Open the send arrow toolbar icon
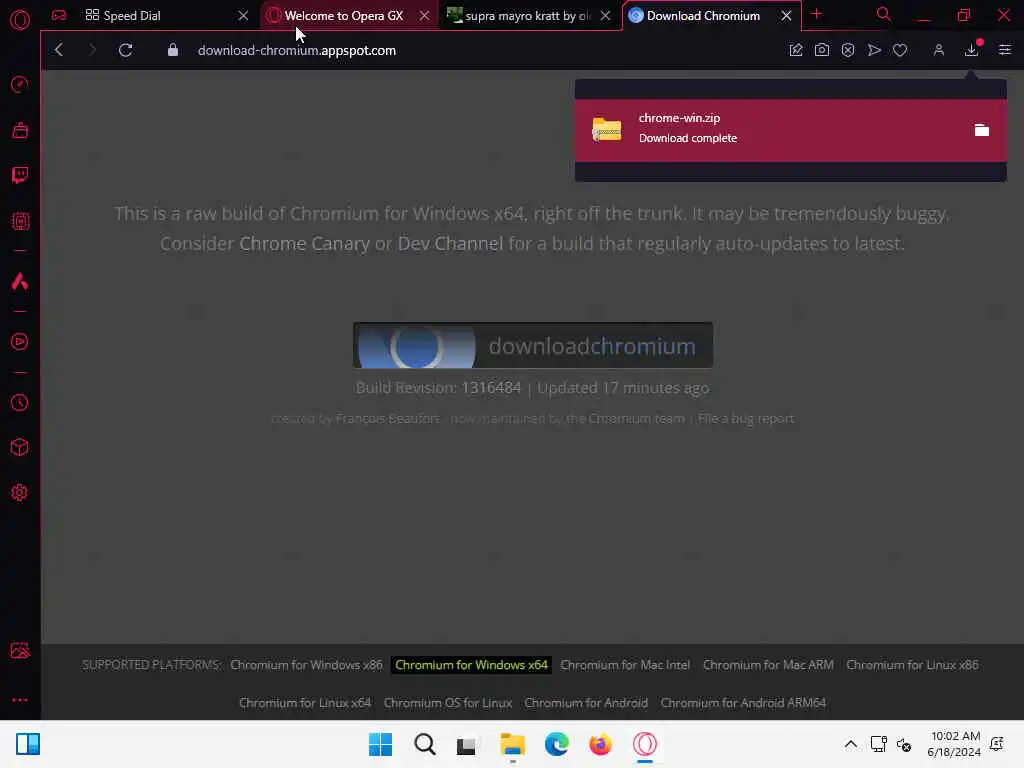This screenshot has height=768, width=1024. 874,50
